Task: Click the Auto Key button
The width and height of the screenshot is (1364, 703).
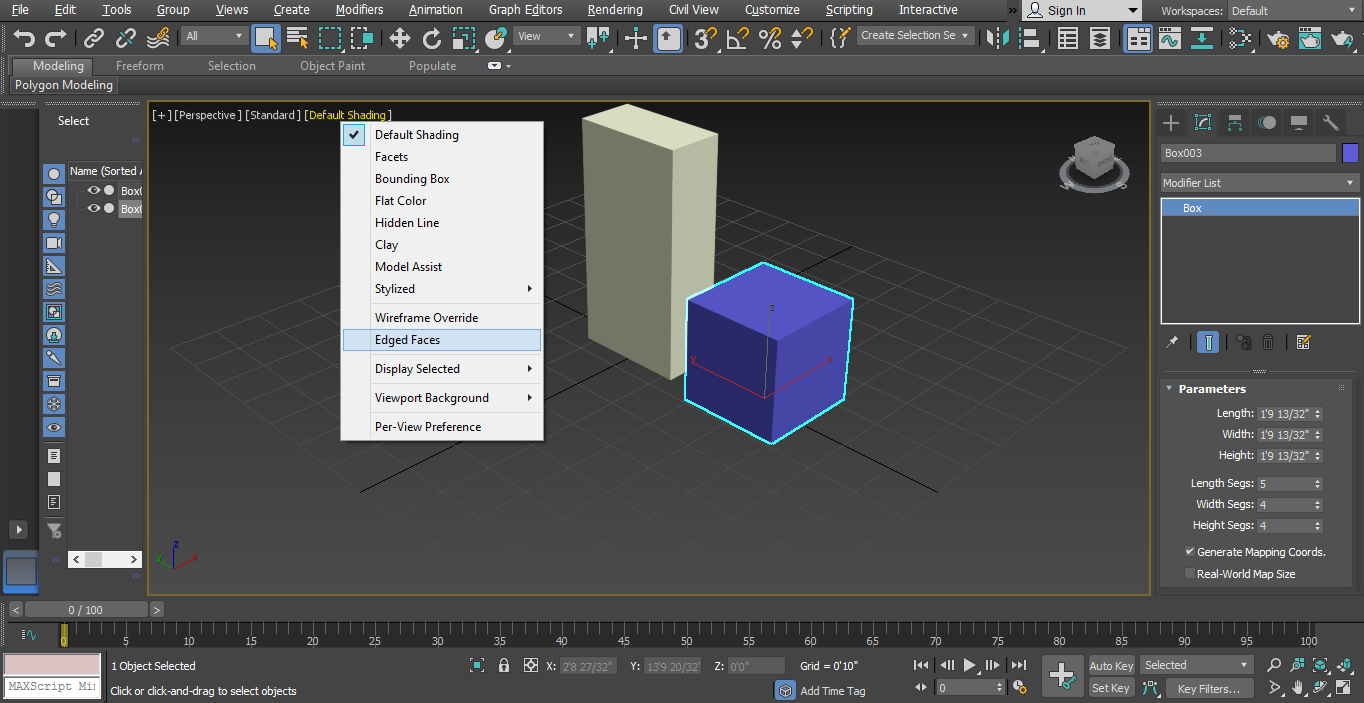Action: (1111, 666)
